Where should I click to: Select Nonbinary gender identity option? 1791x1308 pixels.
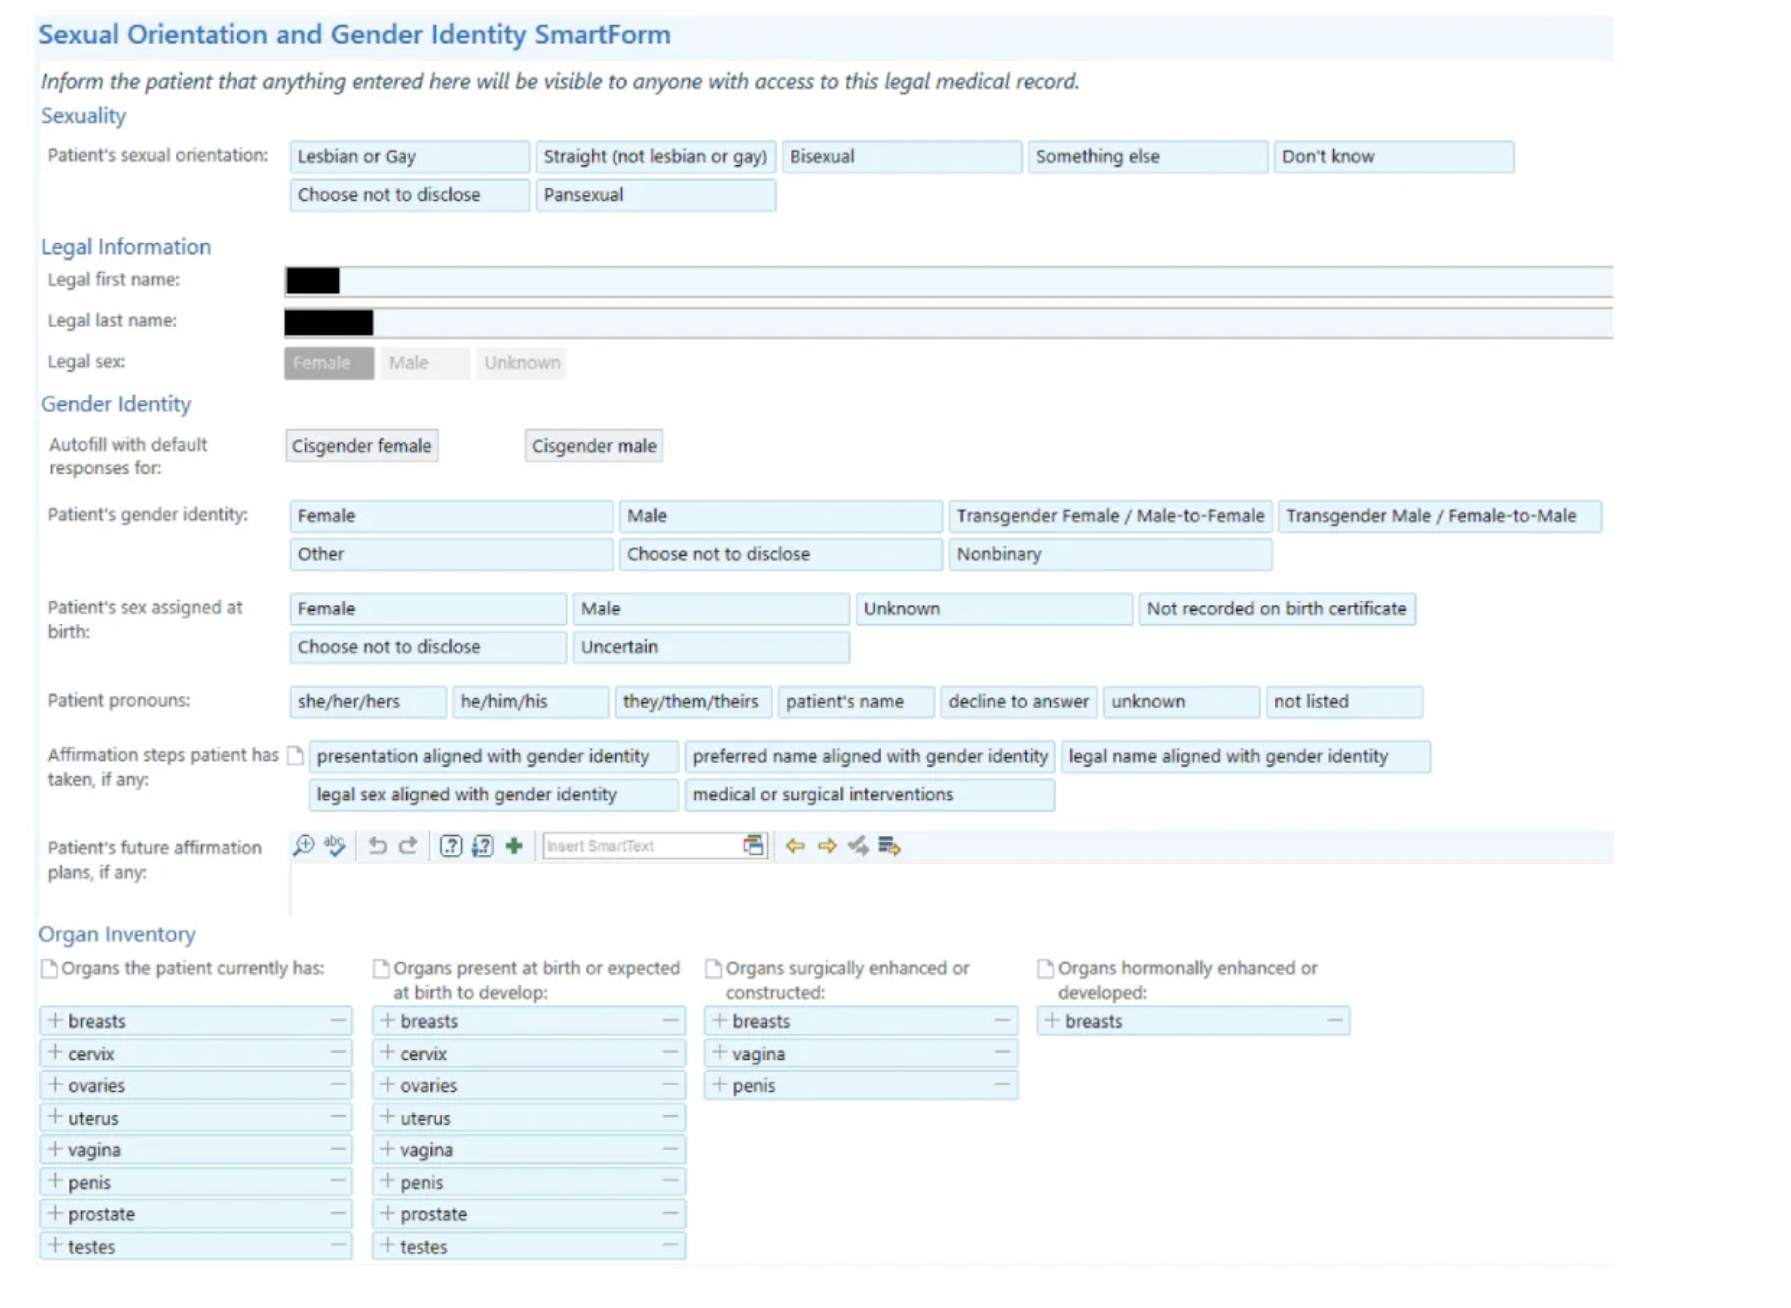point(1109,554)
